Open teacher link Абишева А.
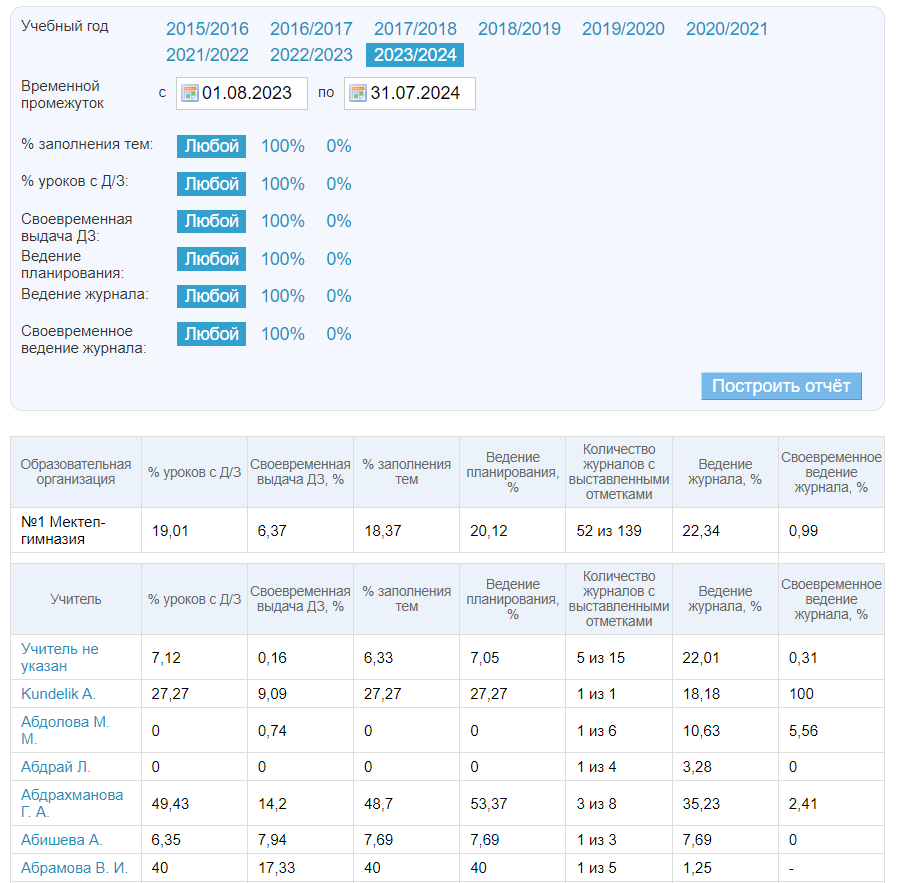 (x=61, y=840)
